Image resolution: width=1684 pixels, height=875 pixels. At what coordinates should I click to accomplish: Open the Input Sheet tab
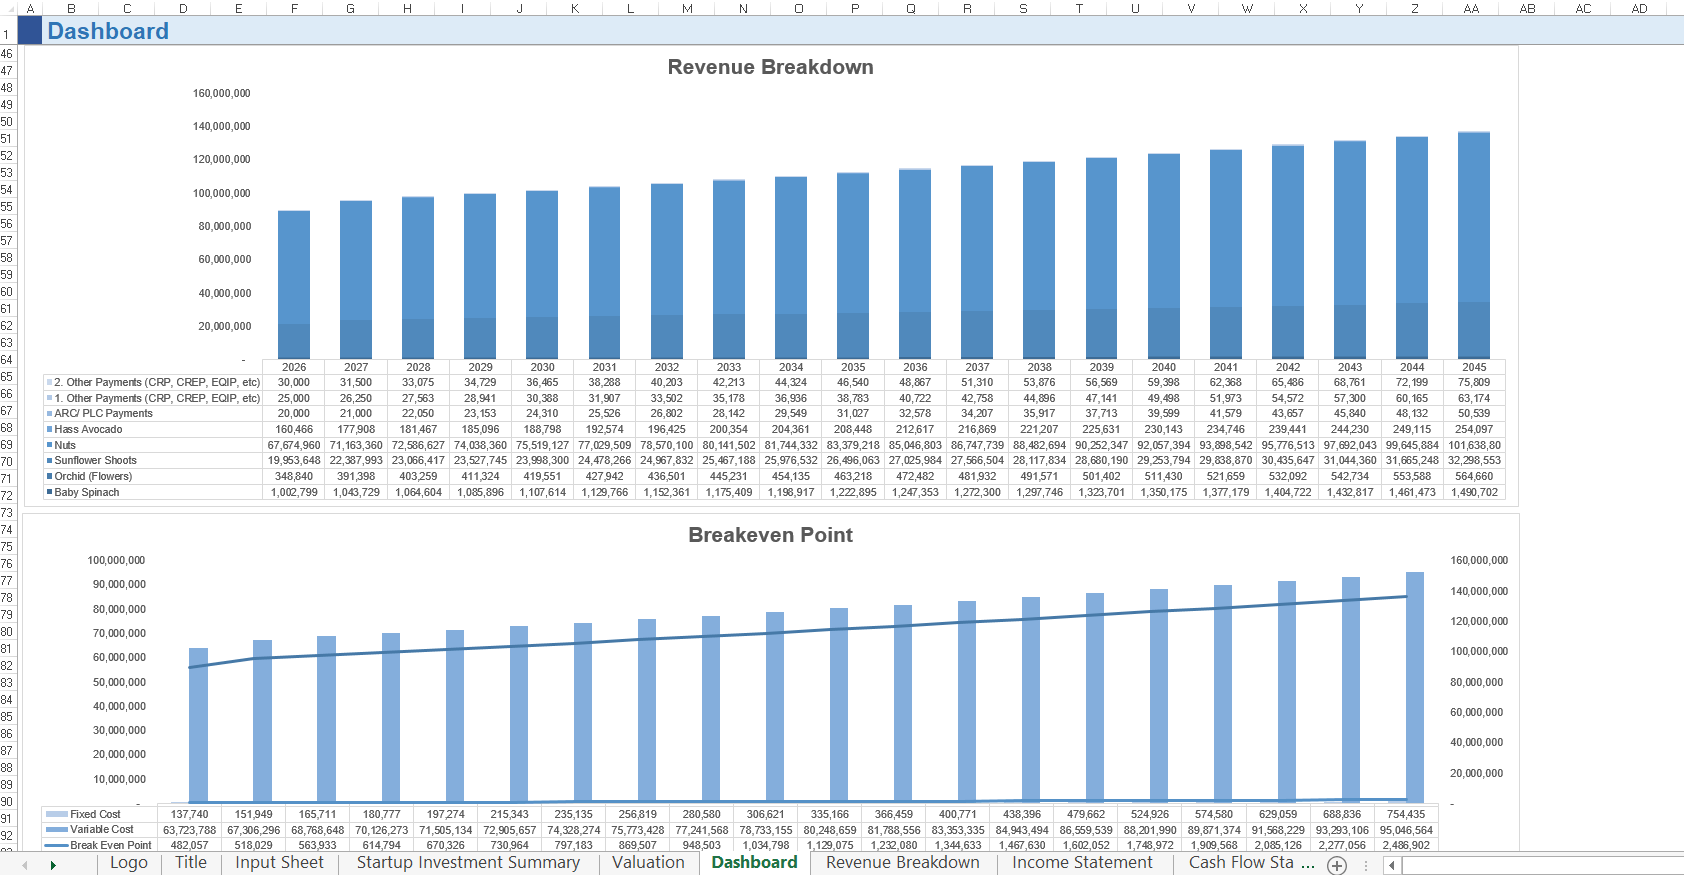click(x=279, y=863)
